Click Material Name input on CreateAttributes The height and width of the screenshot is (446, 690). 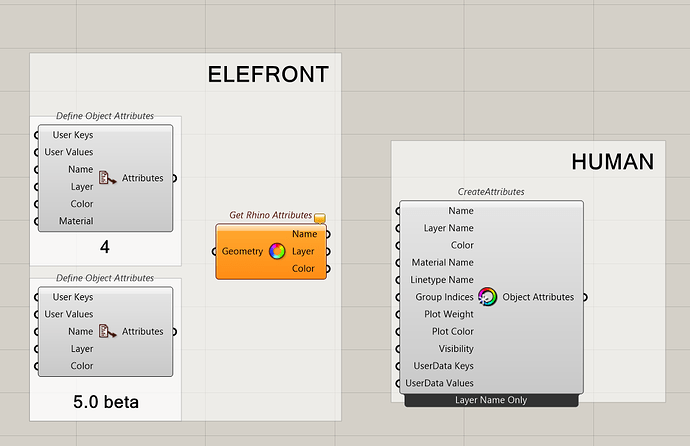tap(442, 263)
